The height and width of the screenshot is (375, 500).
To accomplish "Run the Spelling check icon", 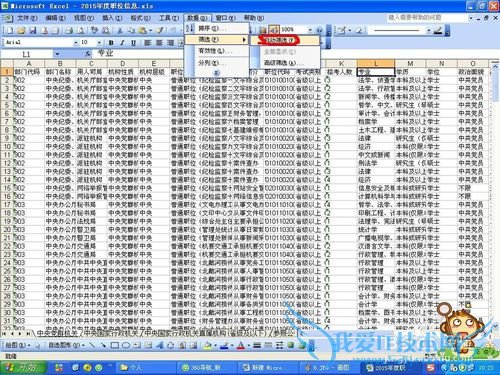I will coord(95,30).
